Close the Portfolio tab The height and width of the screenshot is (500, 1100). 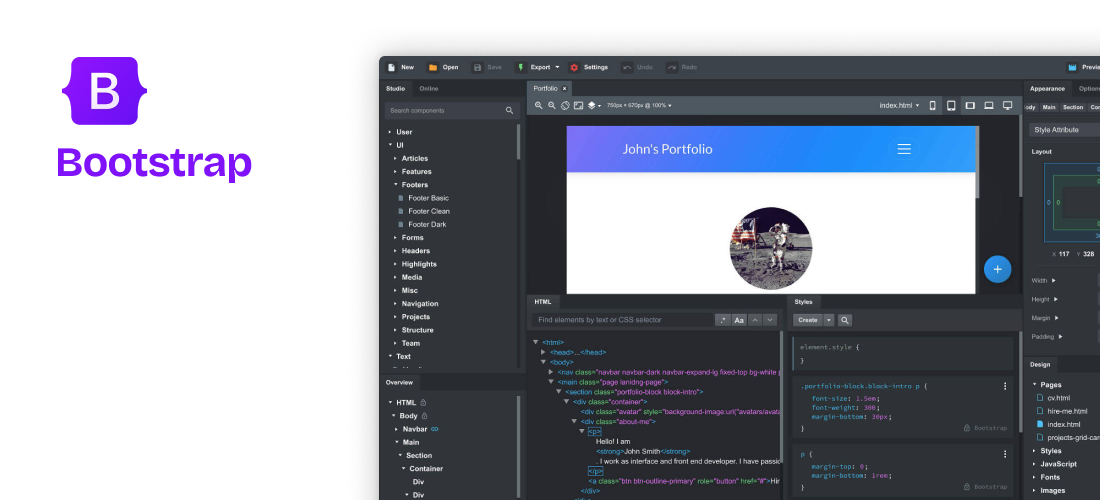coord(565,88)
